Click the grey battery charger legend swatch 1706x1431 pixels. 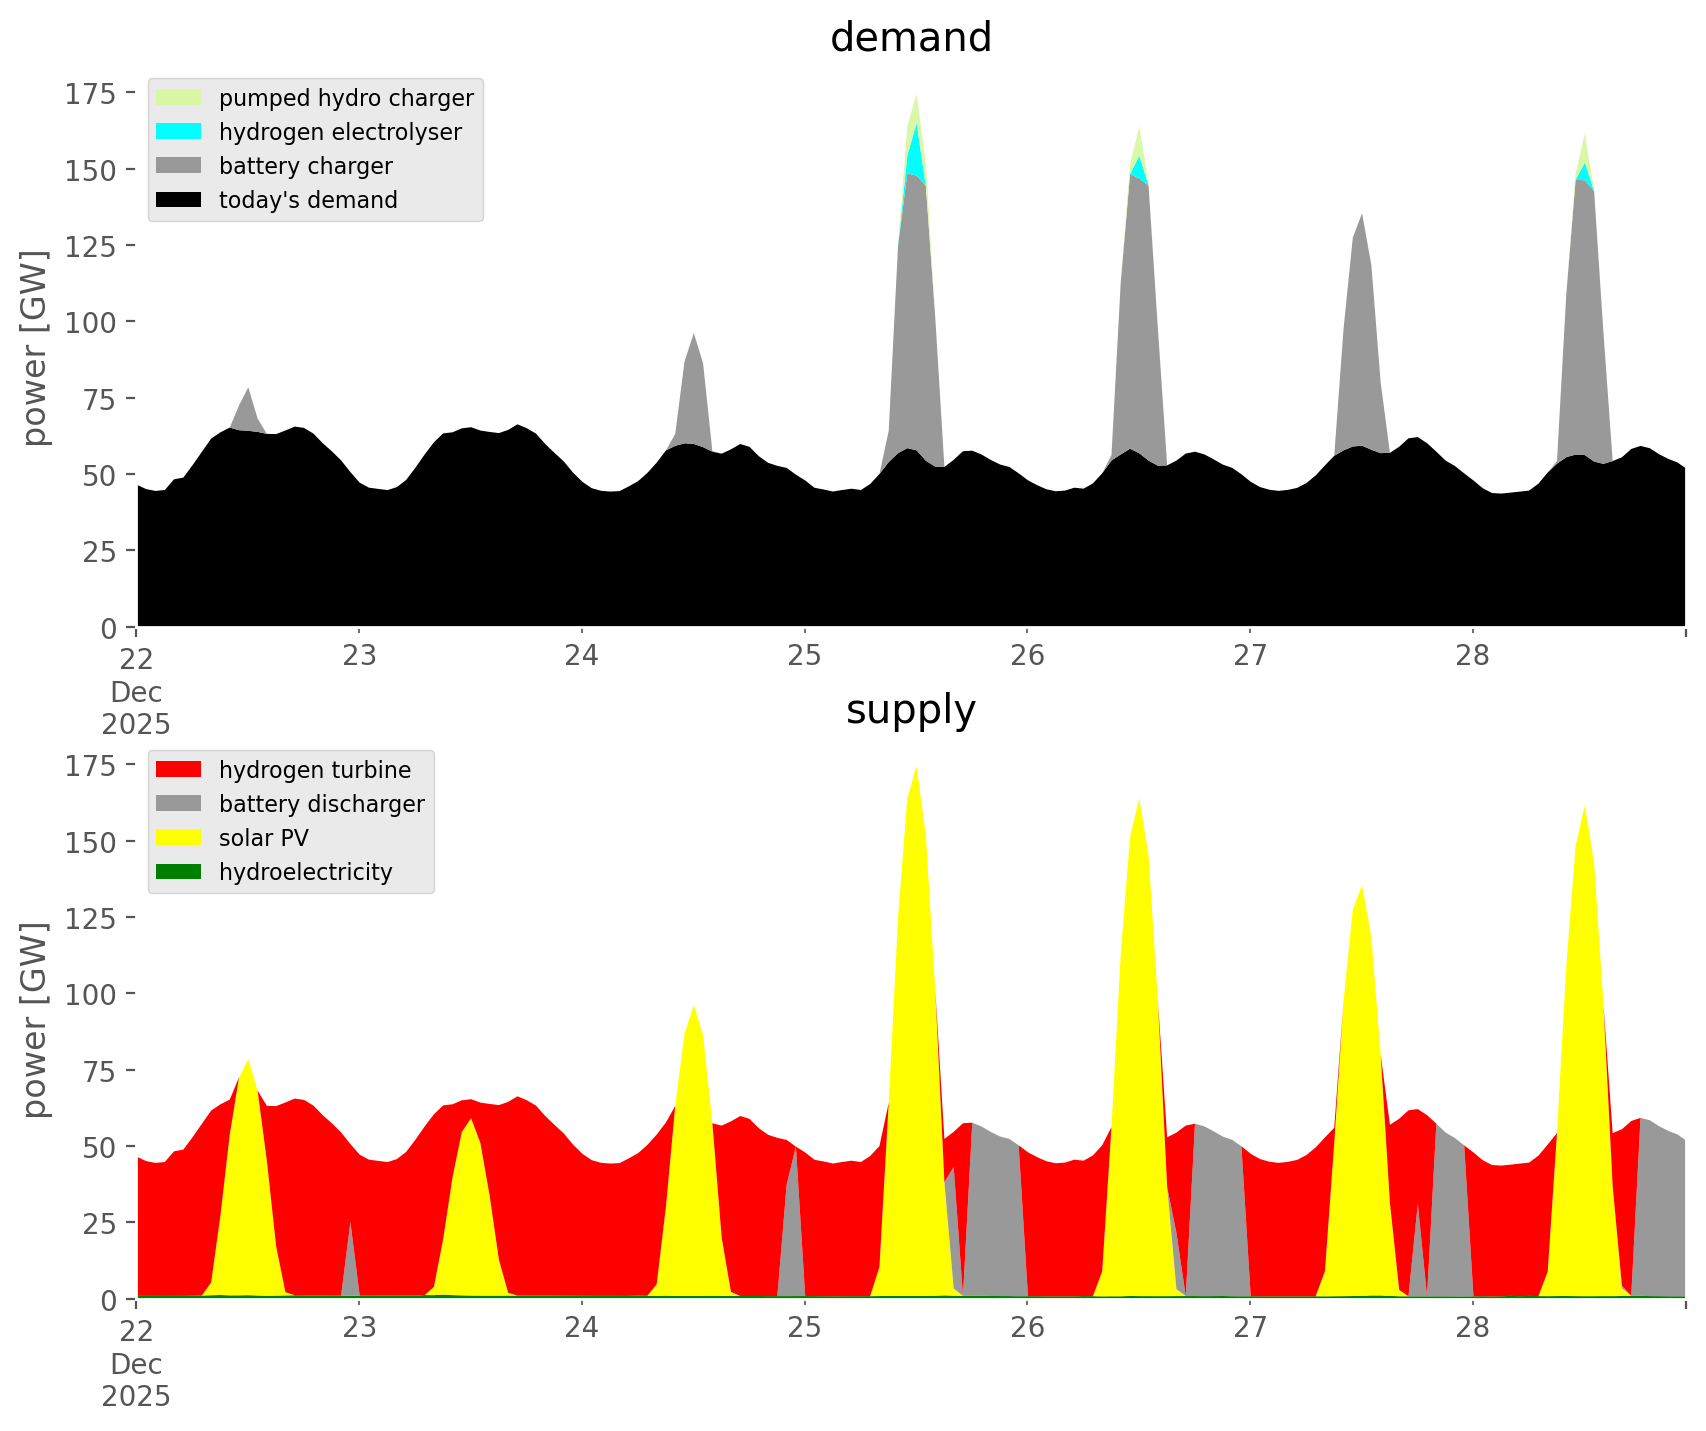point(179,166)
